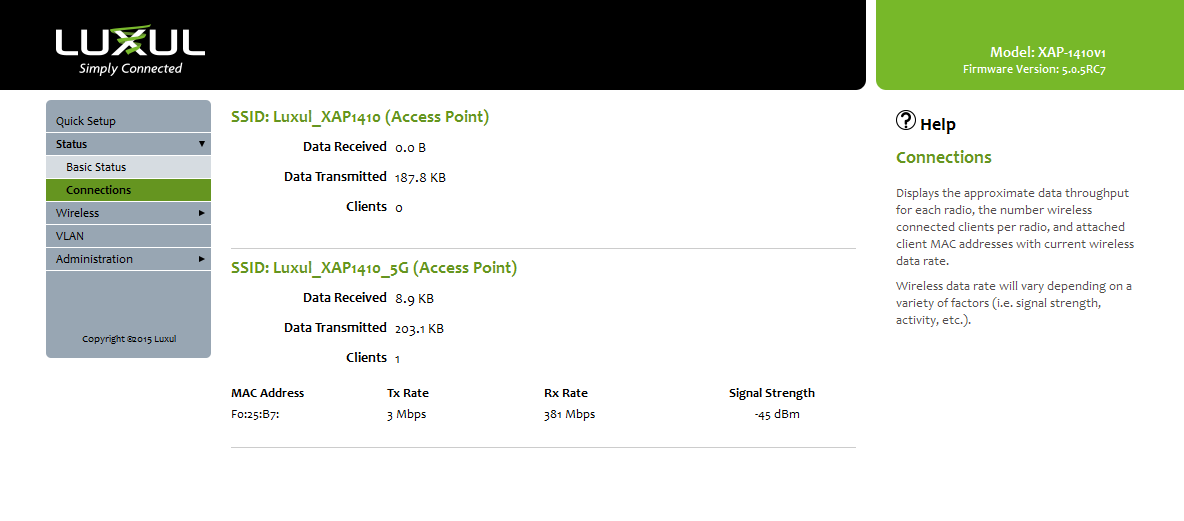Expand the Wireless submenu arrow

coord(202,213)
